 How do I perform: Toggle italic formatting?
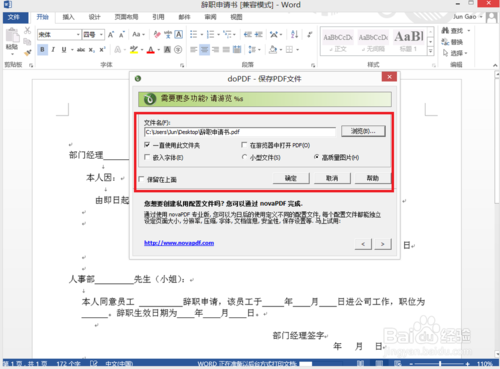coord(53,50)
